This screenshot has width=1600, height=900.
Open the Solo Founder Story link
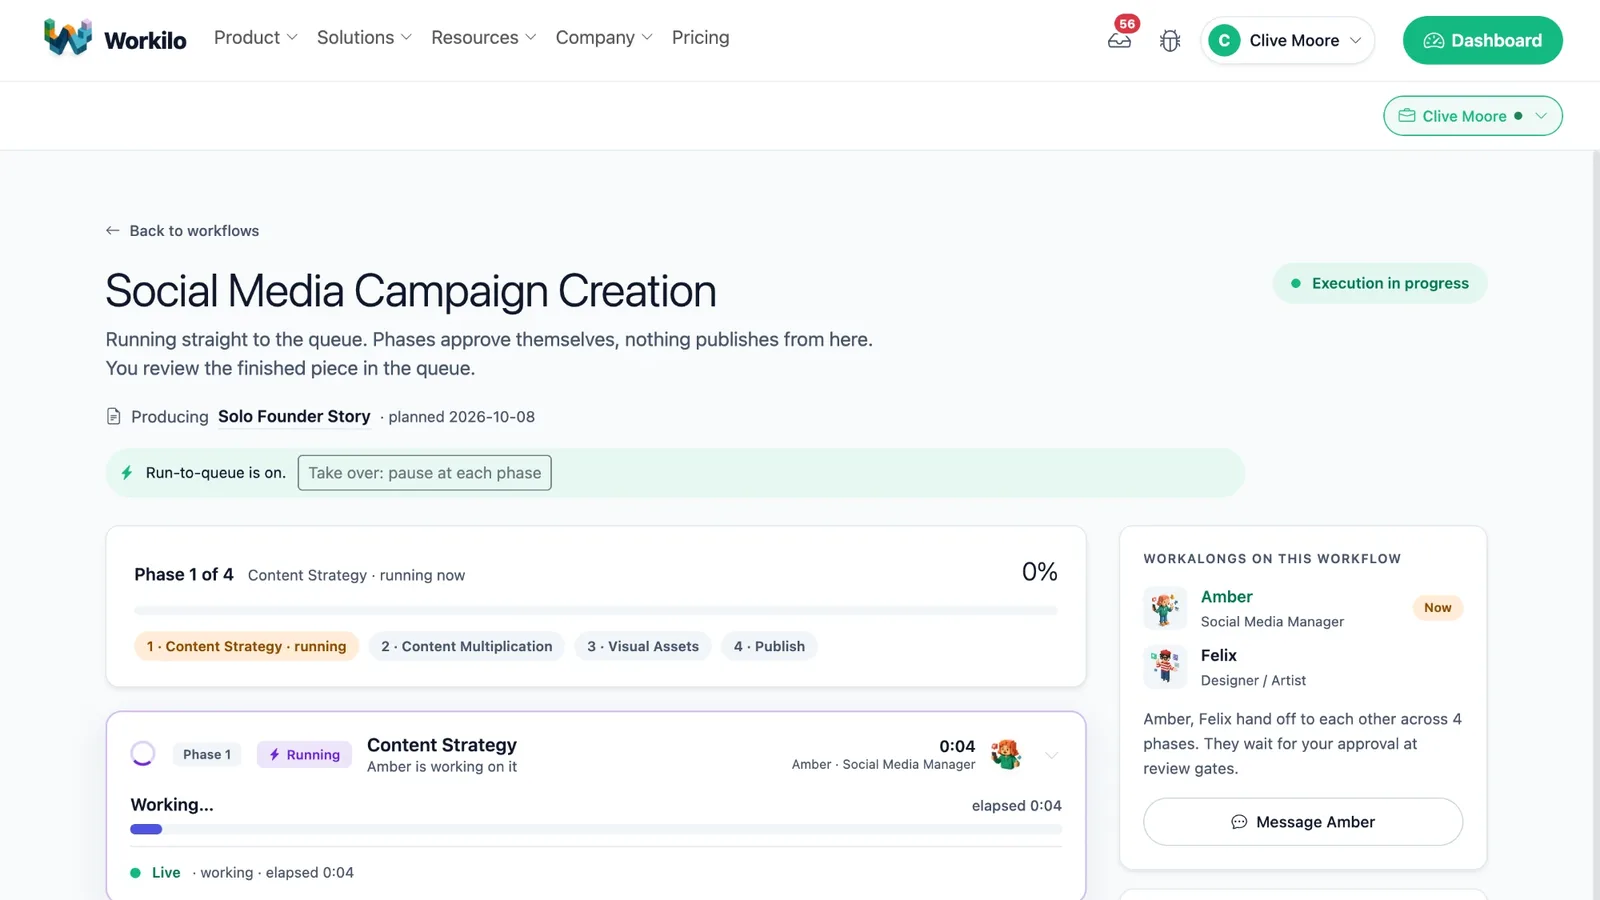pyautogui.click(x=294, y=416)
